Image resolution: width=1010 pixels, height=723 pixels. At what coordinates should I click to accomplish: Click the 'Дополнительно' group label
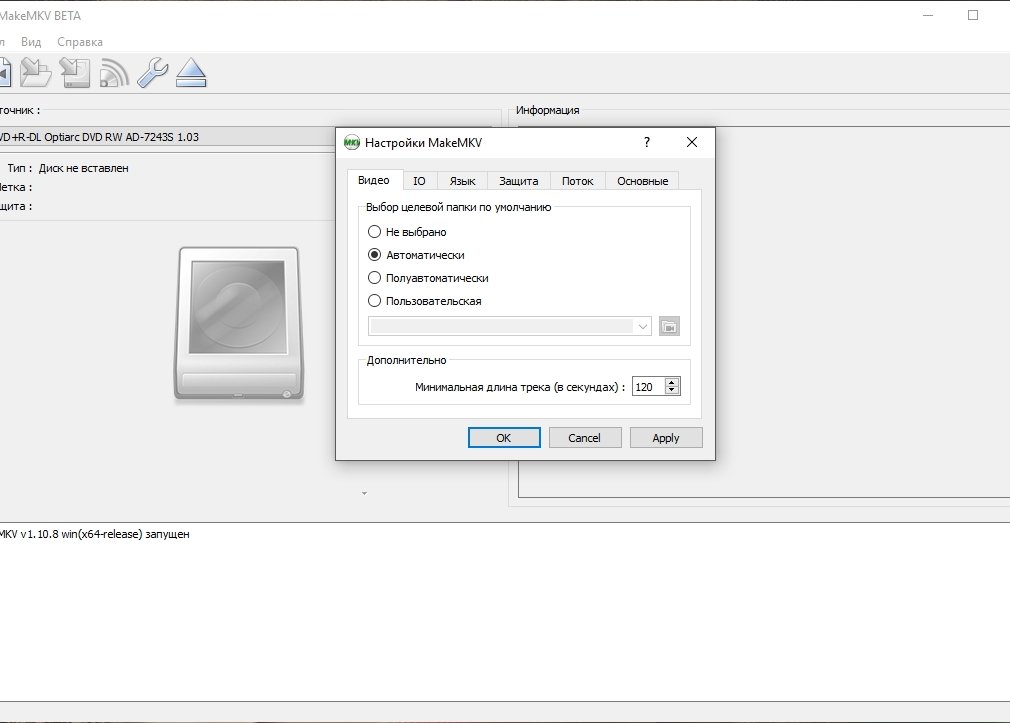click(x=406, y=360)
